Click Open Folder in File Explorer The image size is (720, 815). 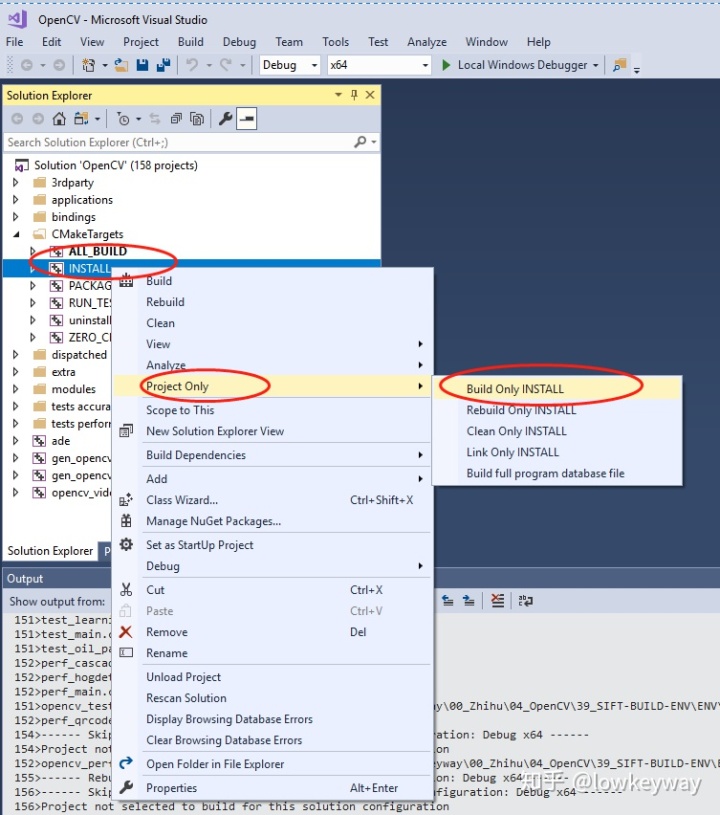273,764
